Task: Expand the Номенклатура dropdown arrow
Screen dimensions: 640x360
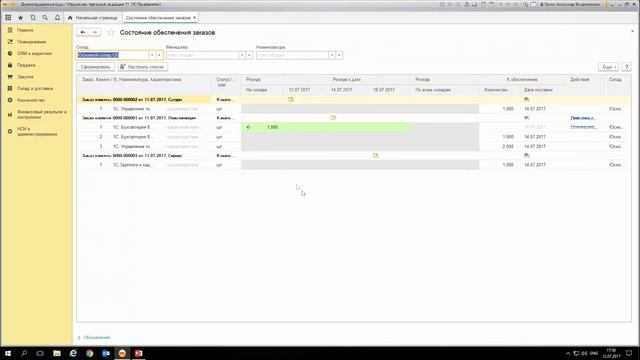Action: pos(332,55)
